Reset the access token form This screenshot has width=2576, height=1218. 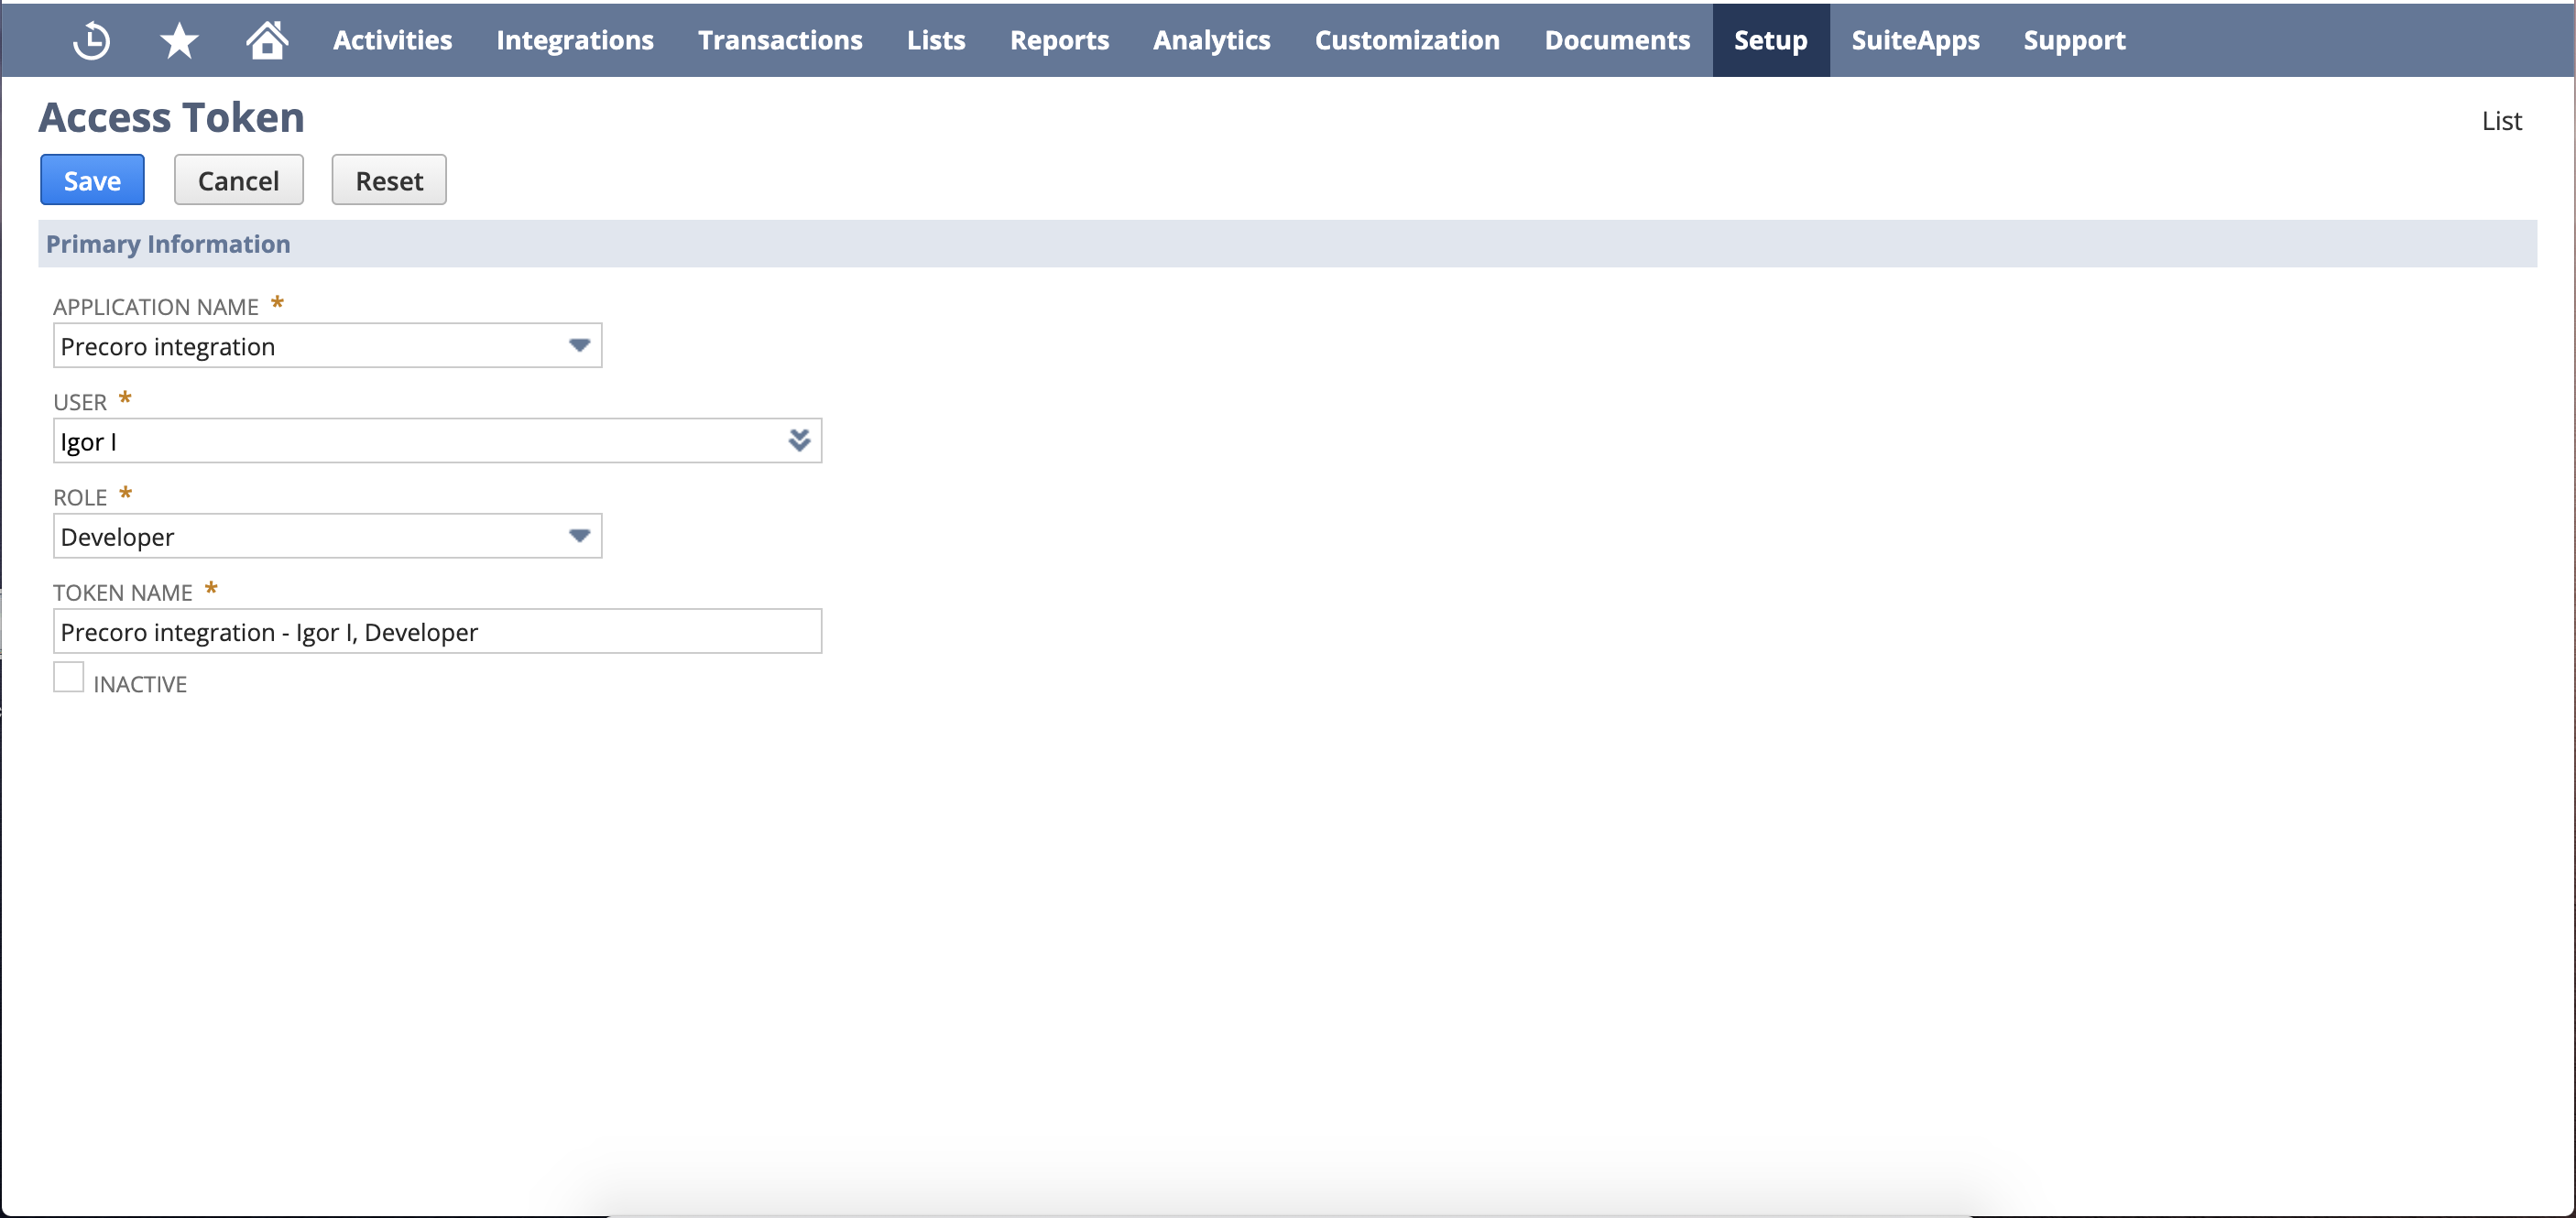point(389,180)
